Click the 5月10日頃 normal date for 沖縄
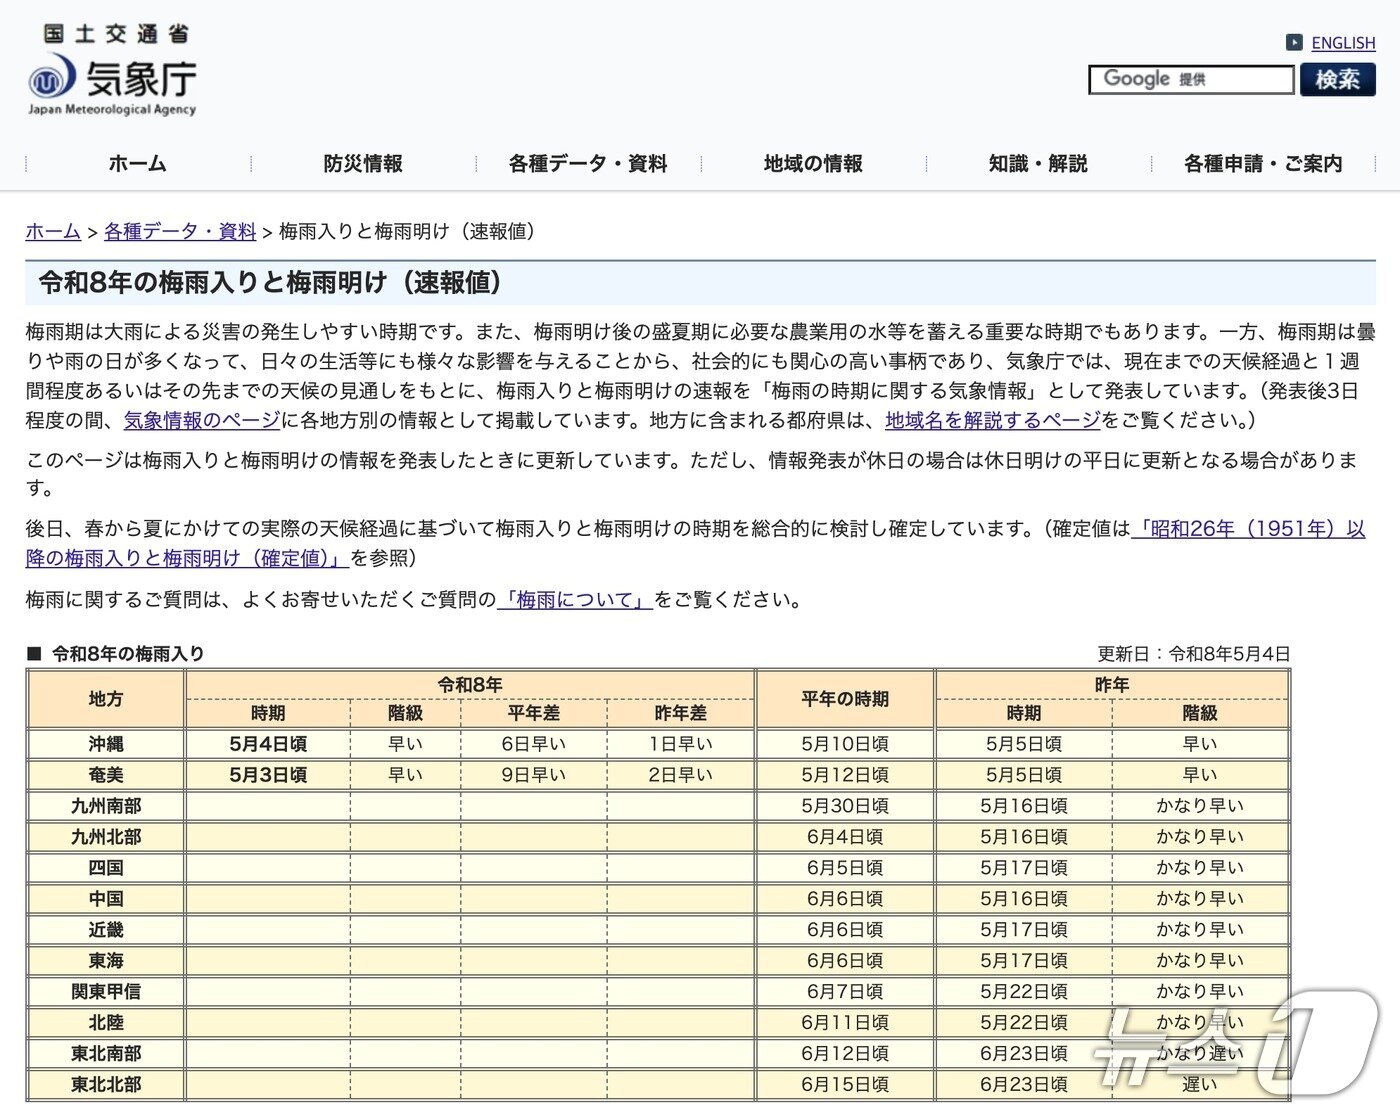This screenshot has width=1400, height=1117. 845,744
